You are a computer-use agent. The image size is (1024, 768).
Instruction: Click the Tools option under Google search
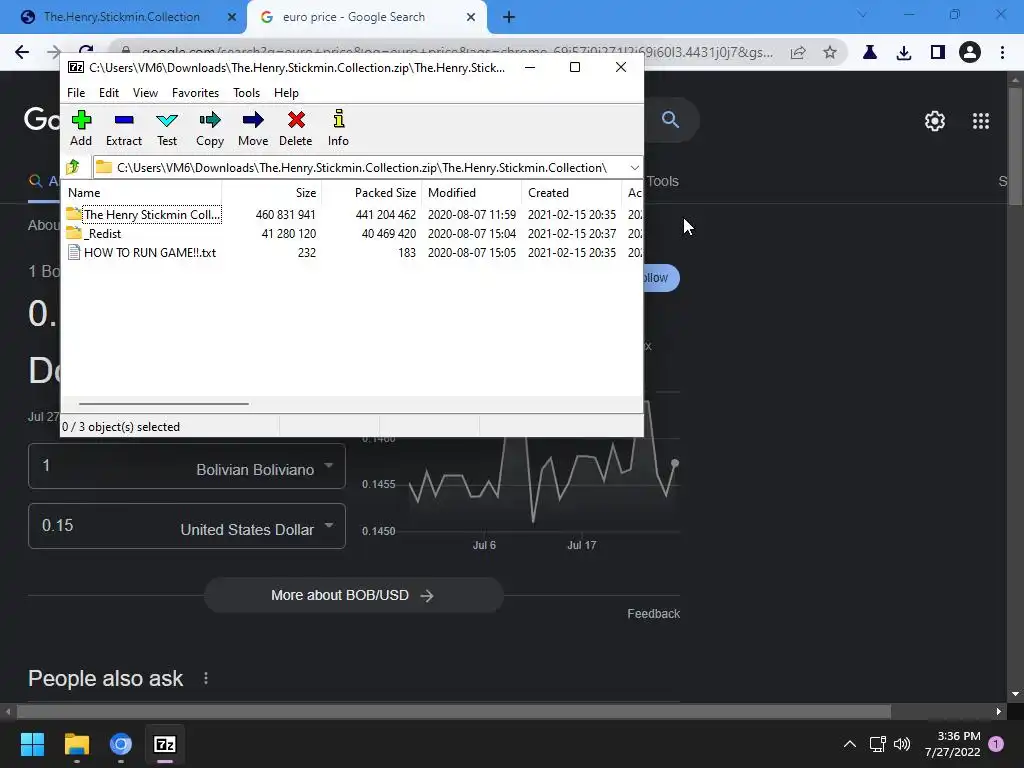662,181
